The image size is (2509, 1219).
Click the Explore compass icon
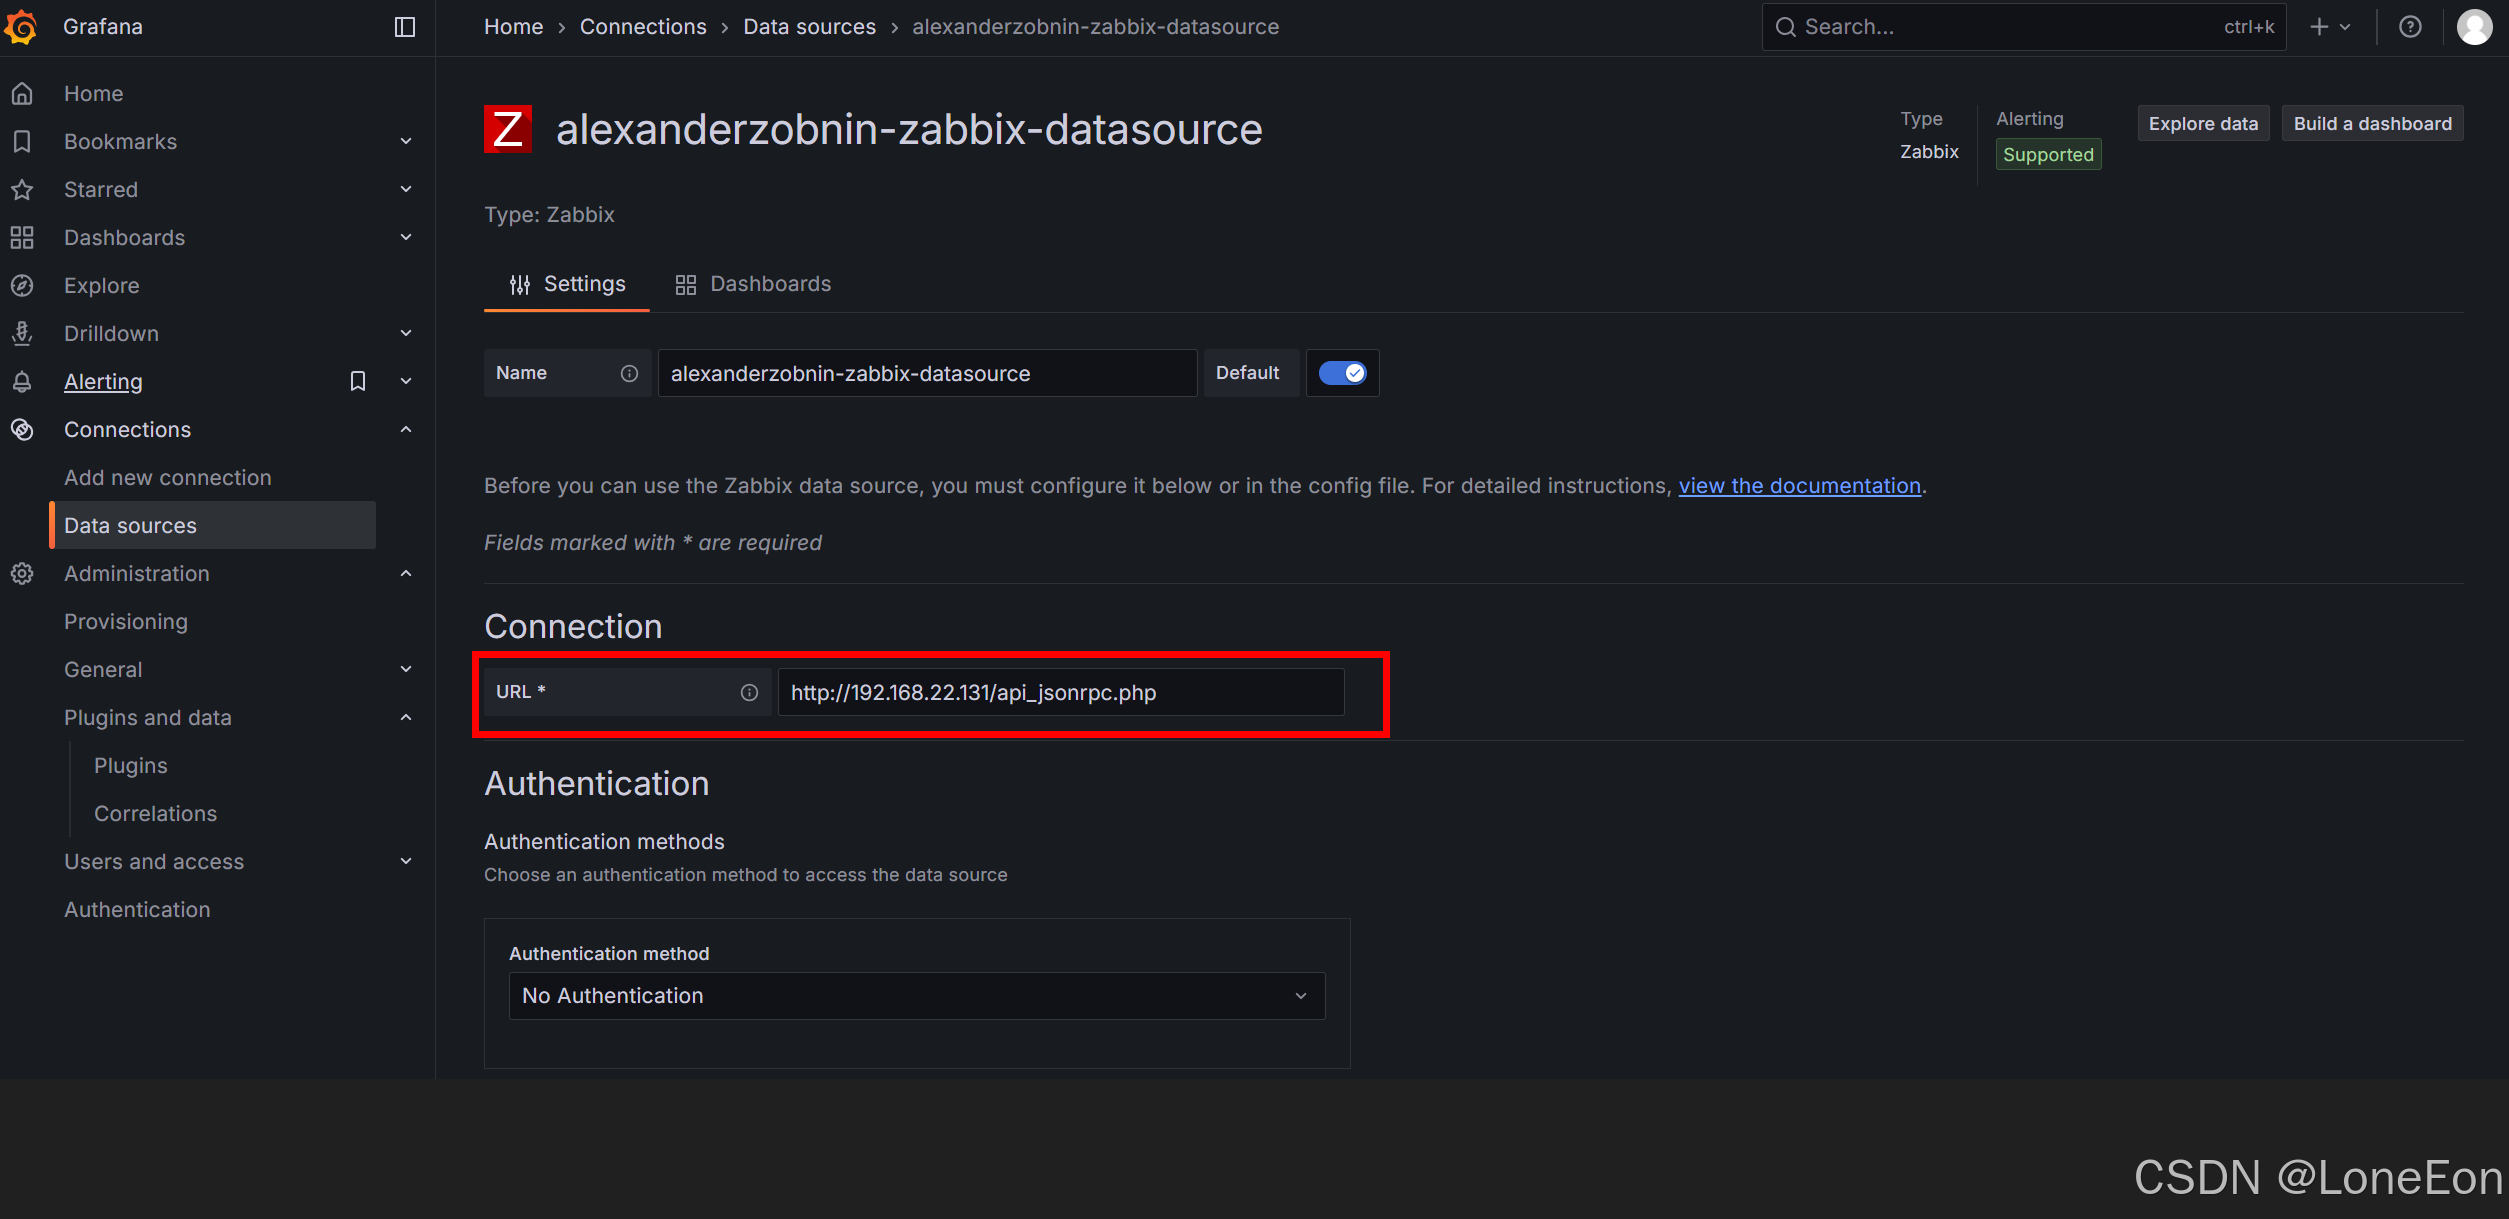[22, 285]
